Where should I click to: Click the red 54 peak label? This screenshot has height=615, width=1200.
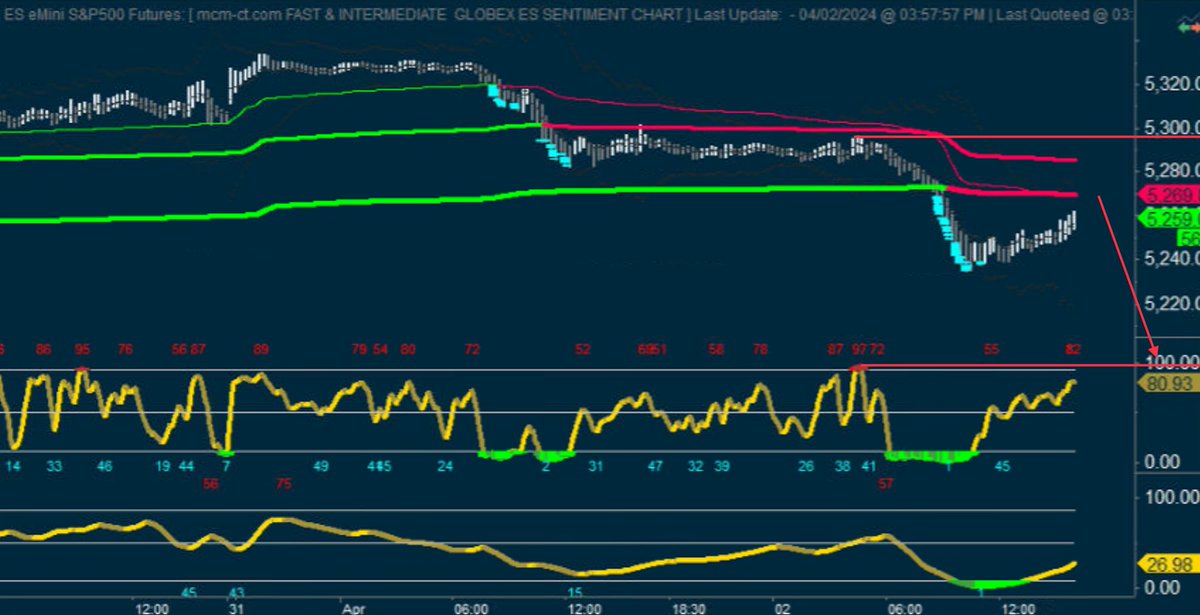tap(381, 350)
